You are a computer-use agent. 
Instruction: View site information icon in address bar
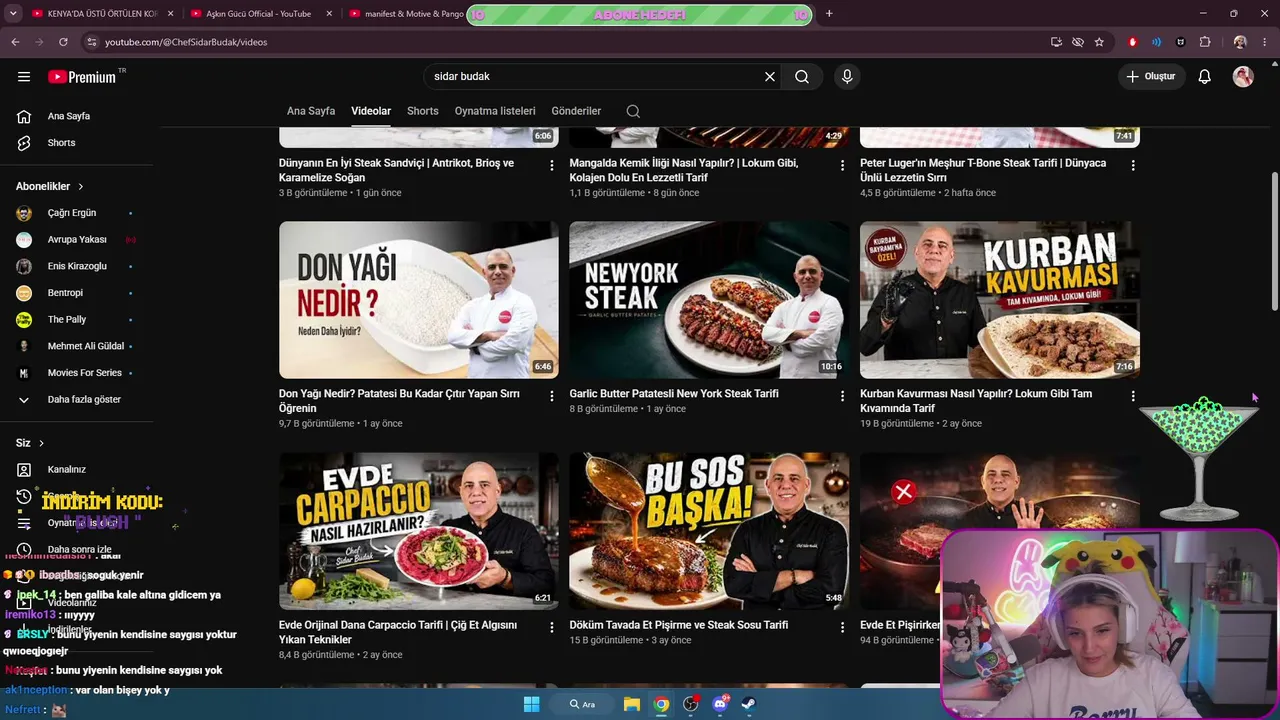[x=92, y=42]
